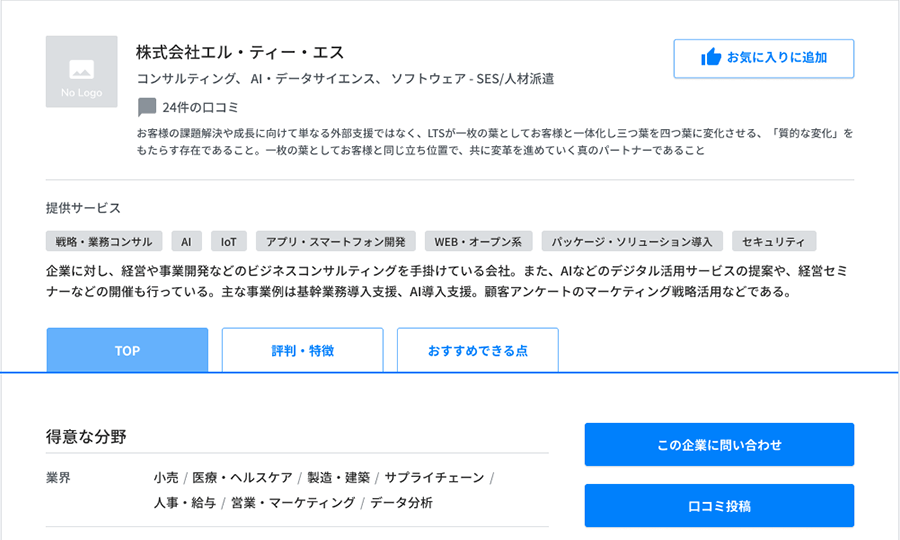Click the 口コミ投稿 button
The width and height of the screenshot is (900, 540).
click(719, 506)
